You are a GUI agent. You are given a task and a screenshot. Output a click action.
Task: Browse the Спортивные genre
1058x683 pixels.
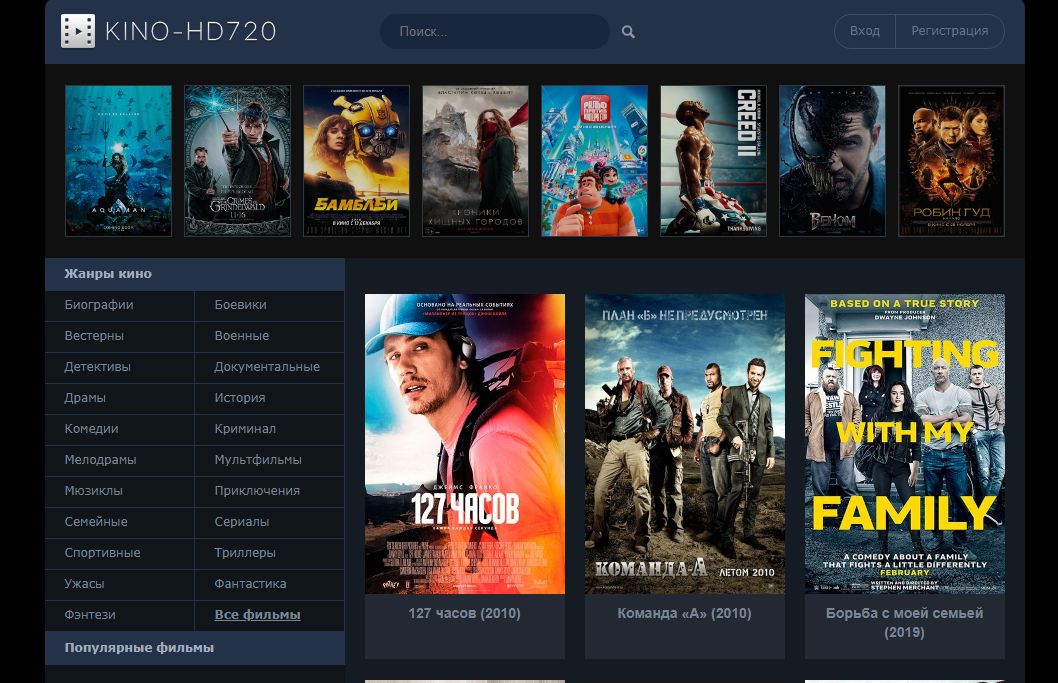102,553
